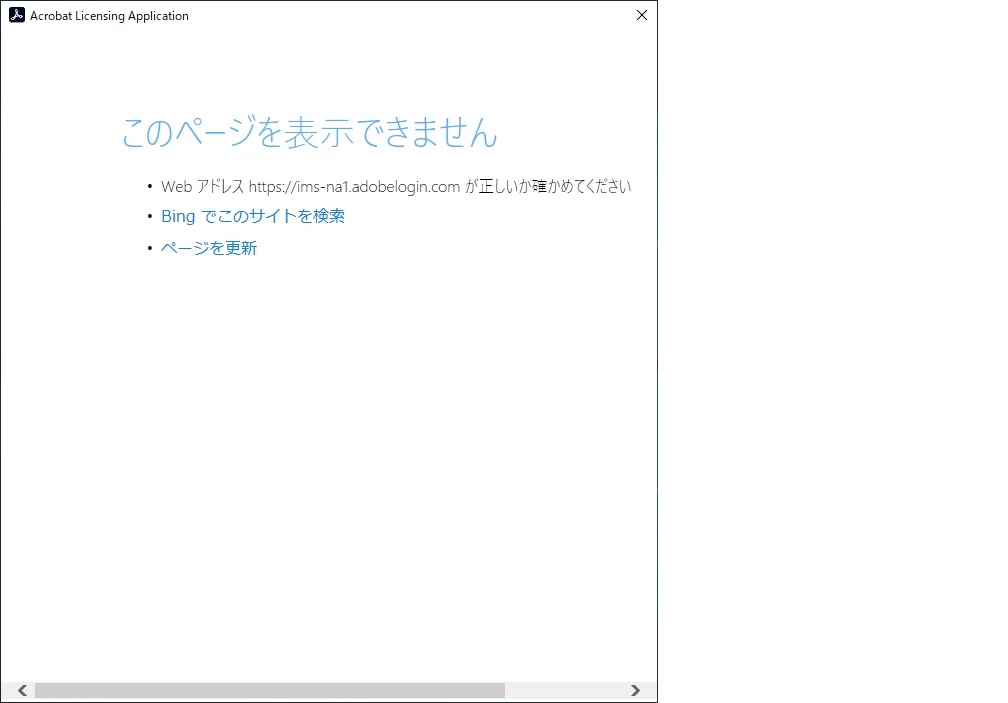1008x703 pixels.
Task: Click the right arrow of horizontal scrollbar
Action: point(635,690)
